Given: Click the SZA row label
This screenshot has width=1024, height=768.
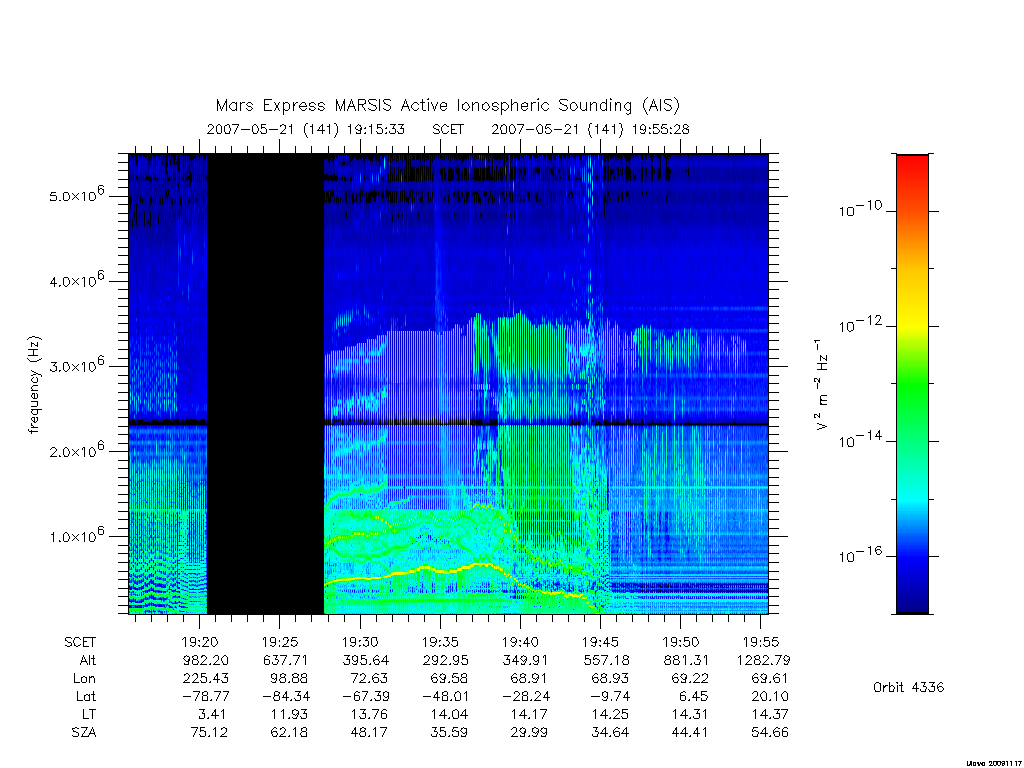Looking at the screenshot, I should coord(84,733).
